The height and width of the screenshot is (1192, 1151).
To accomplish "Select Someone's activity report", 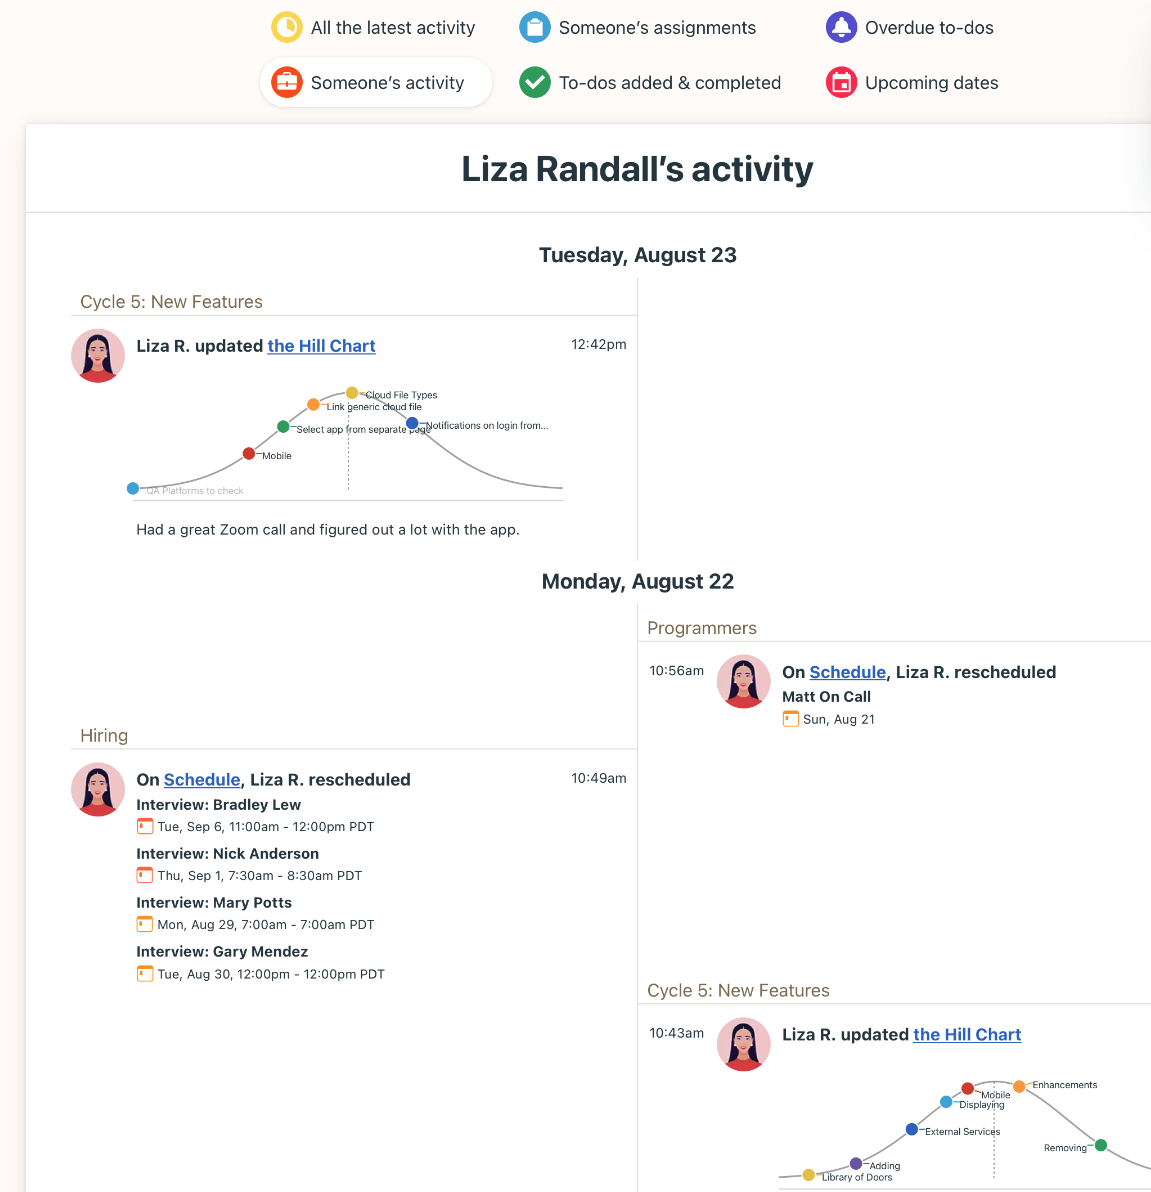I will pos(376,82).
